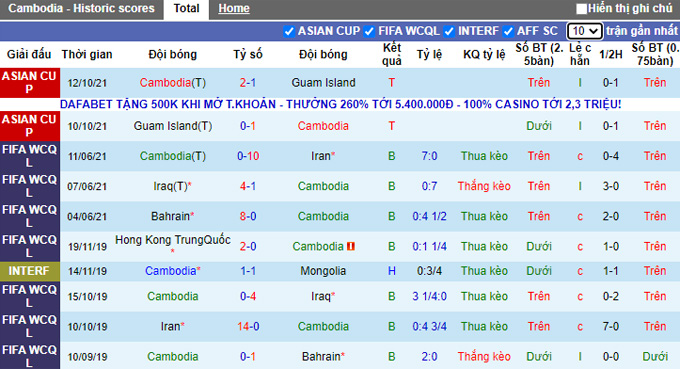Click Thắng kèo in the Iraq(T) row
Viewport: 680px width, 369px height.
484,186
